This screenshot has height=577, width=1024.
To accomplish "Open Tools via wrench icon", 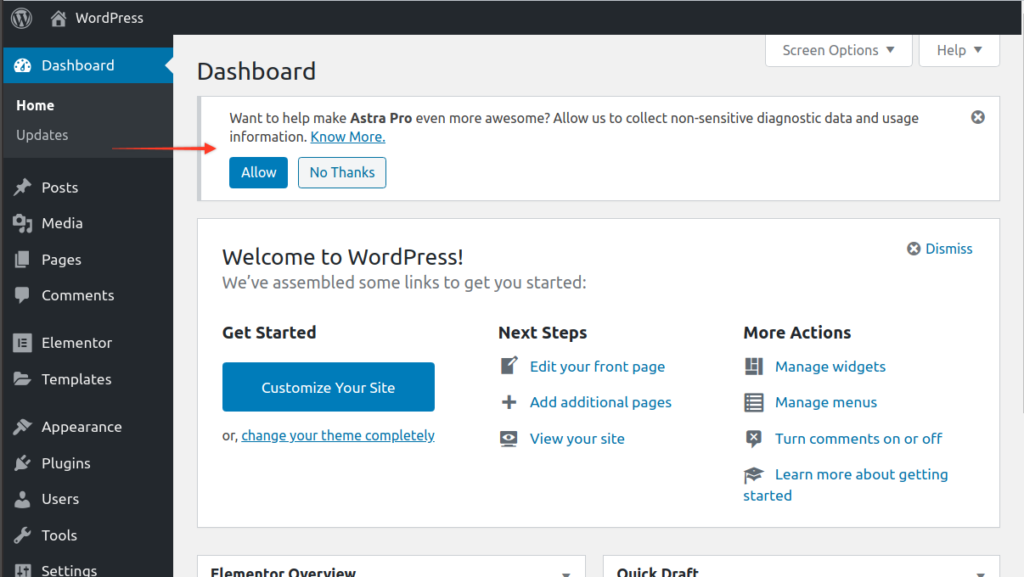I will [x=22, y=535].
